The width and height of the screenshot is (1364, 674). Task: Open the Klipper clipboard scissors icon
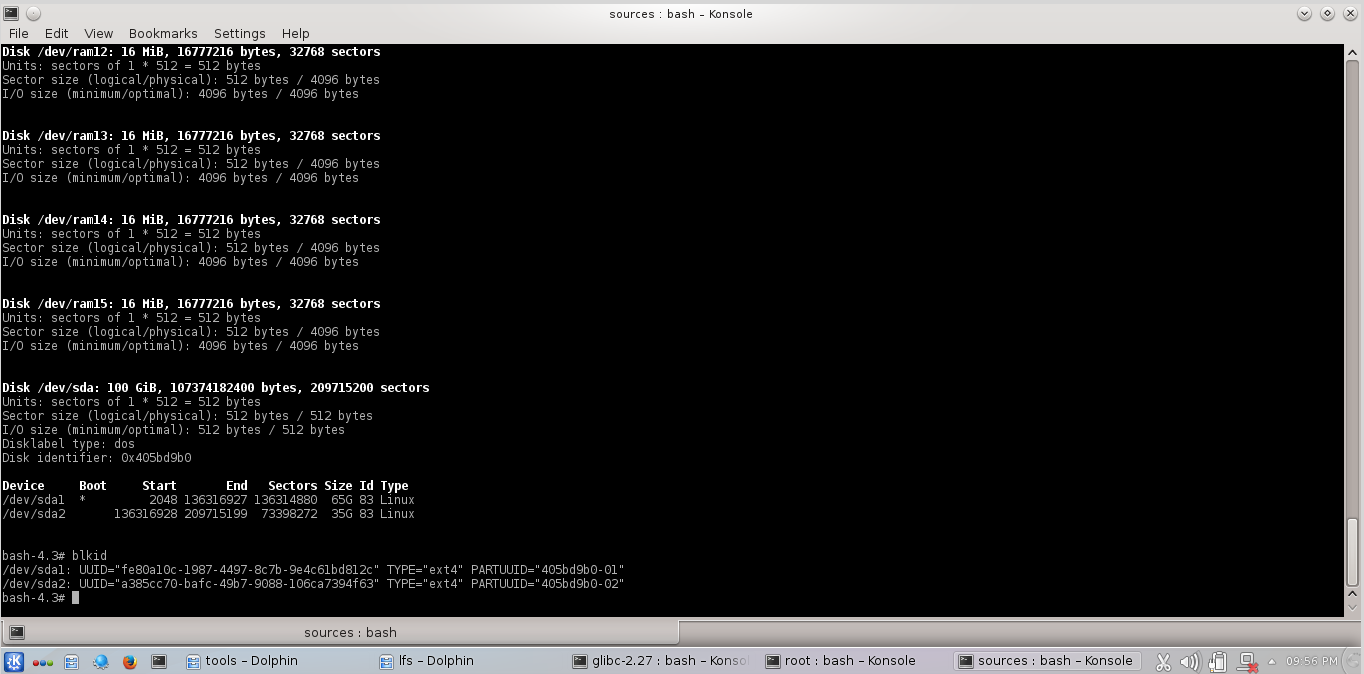[x=1163, y=661]
